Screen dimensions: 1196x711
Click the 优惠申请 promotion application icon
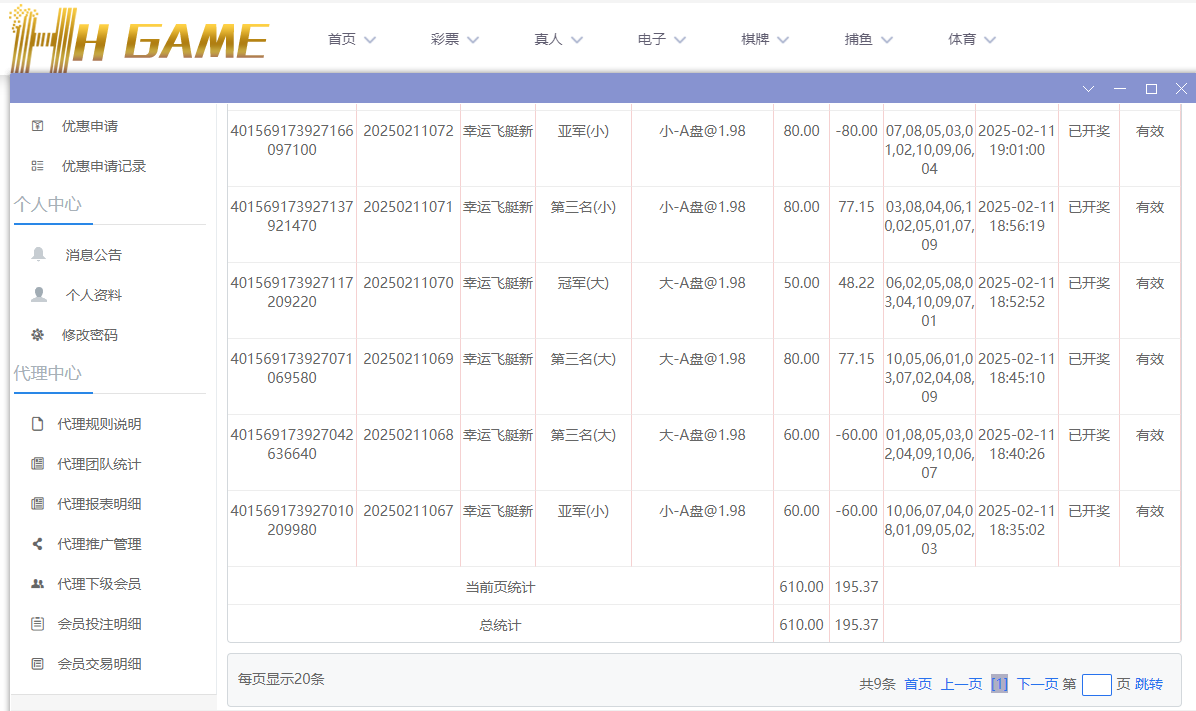click(38, 125)
